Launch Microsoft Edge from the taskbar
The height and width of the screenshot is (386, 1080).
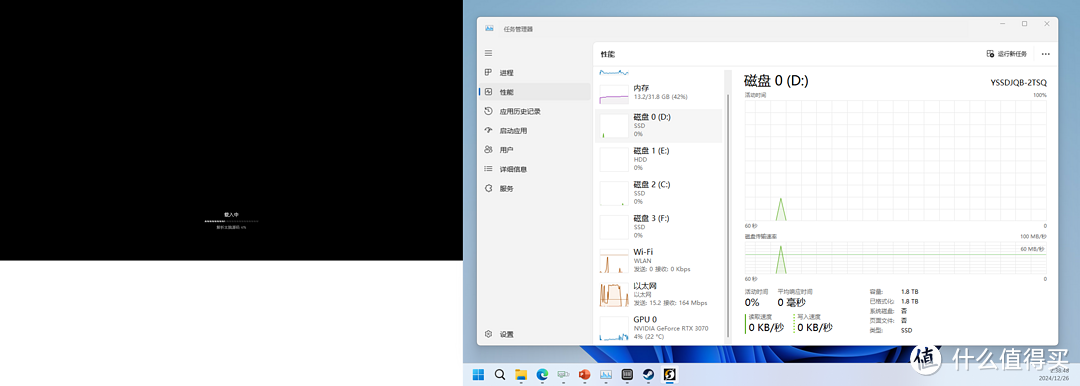pyautogui.click(x=542, y=374)
